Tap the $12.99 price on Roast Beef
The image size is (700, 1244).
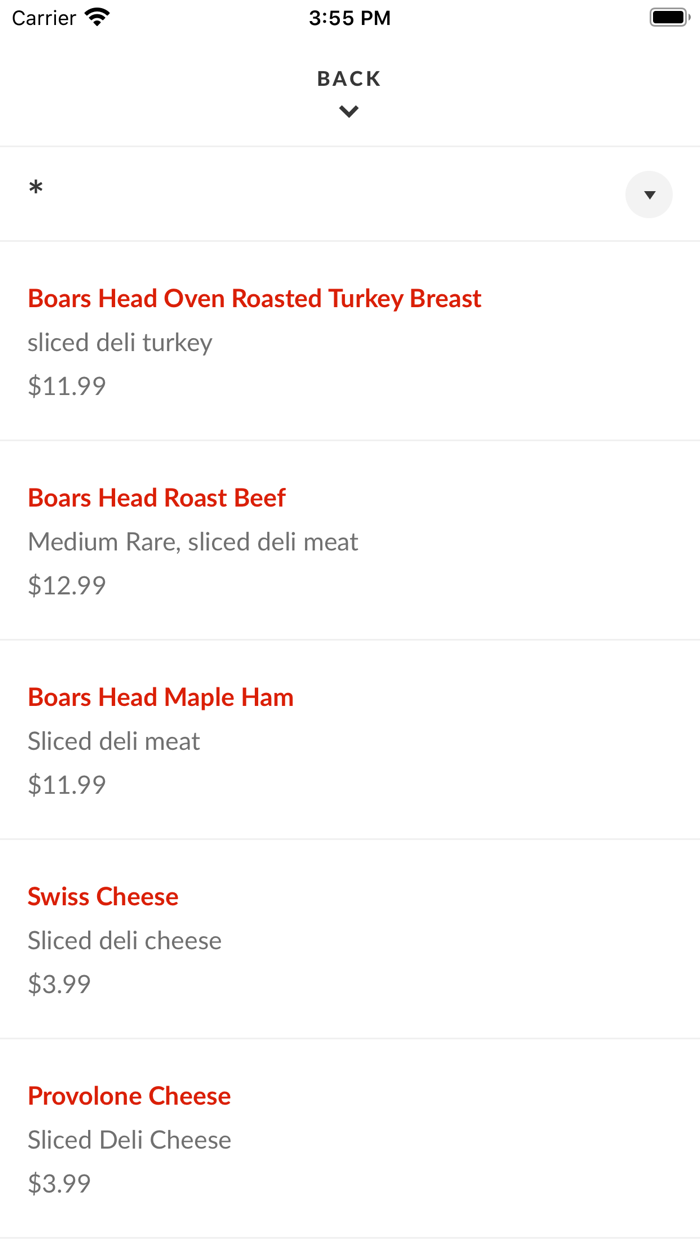click(x=66, y=585)
